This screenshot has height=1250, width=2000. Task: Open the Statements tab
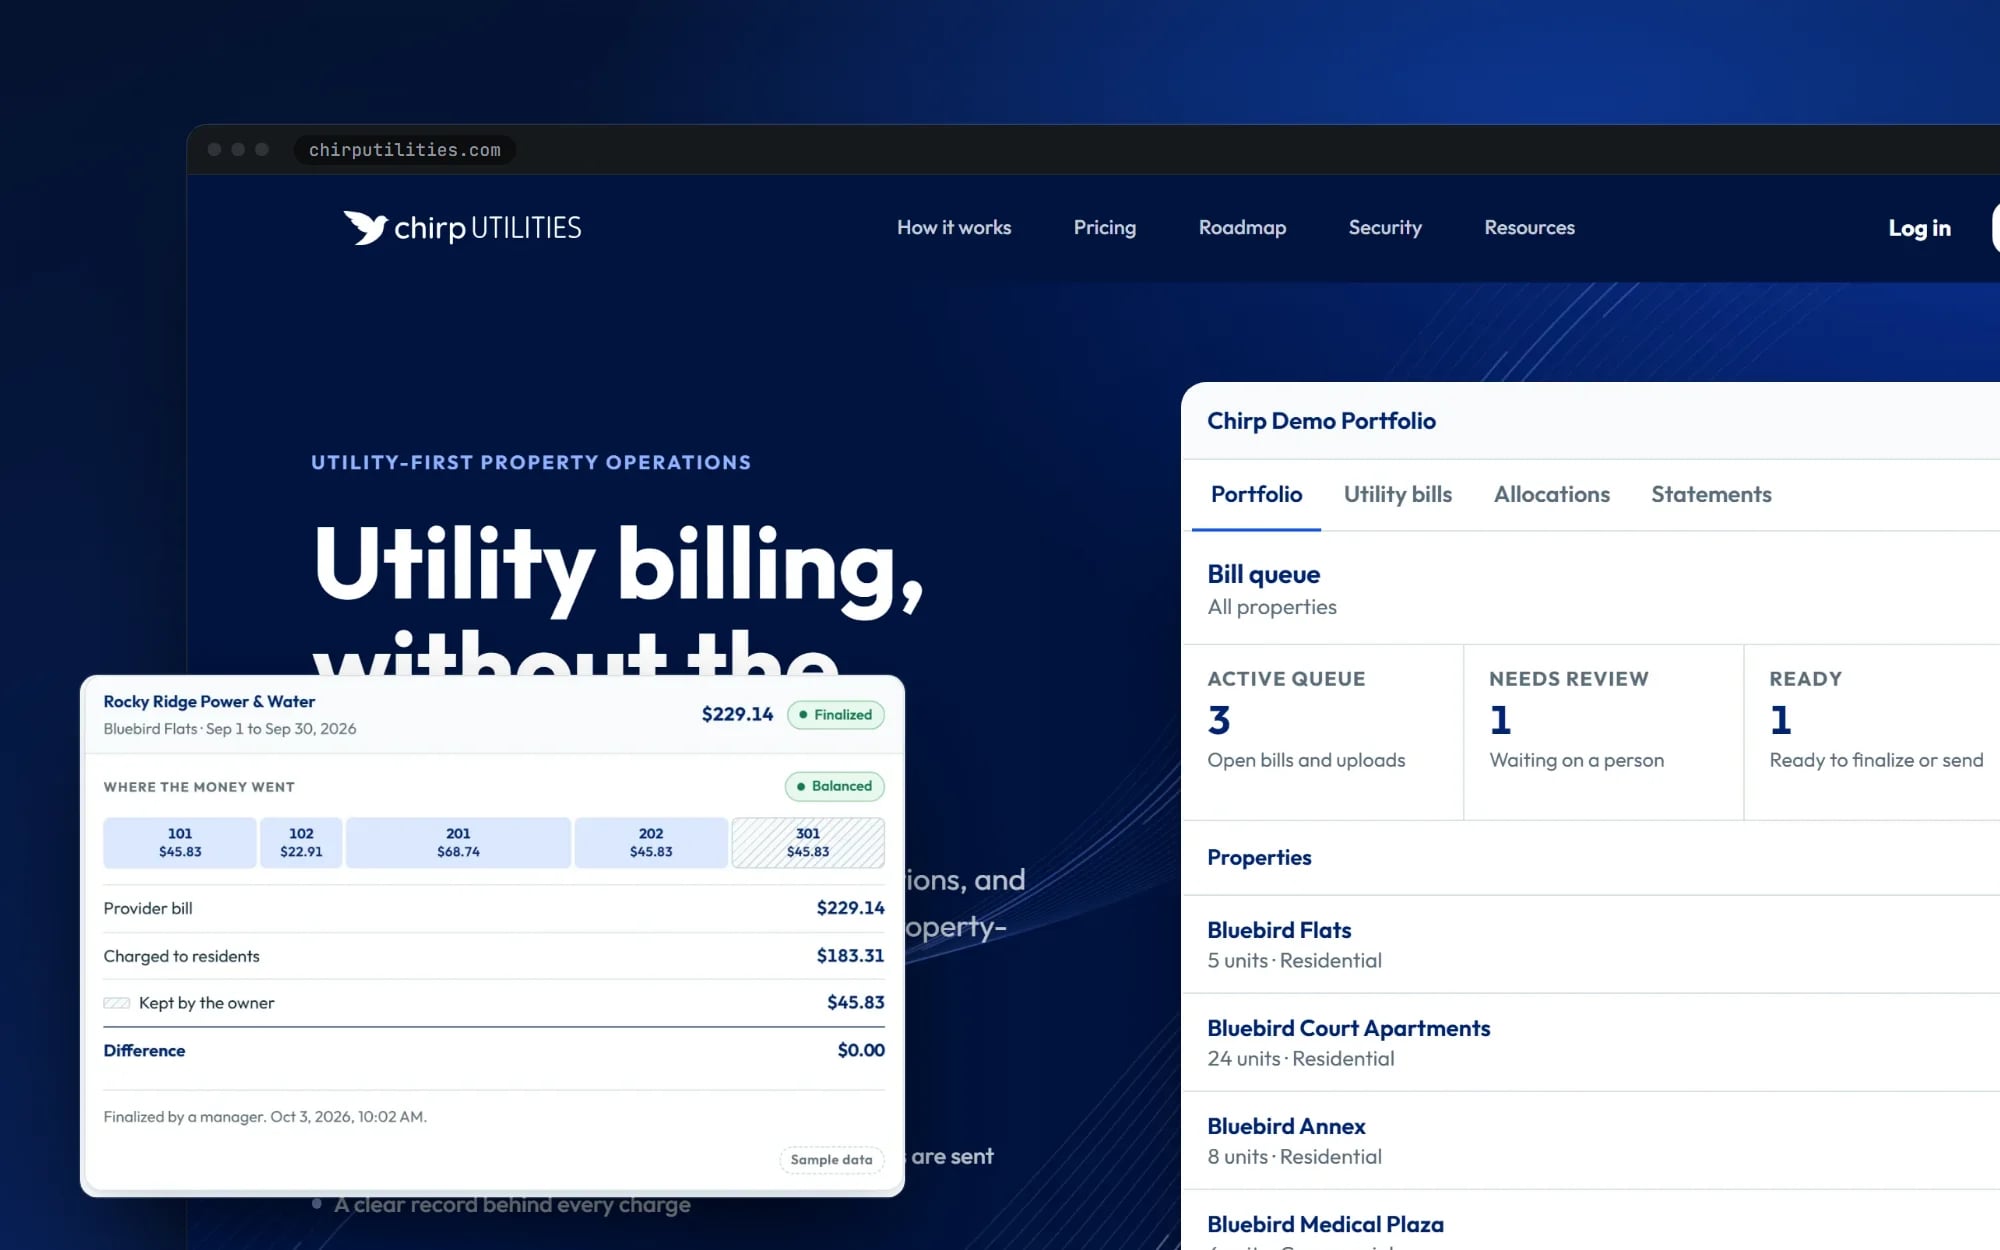[x=1711, y=494]
